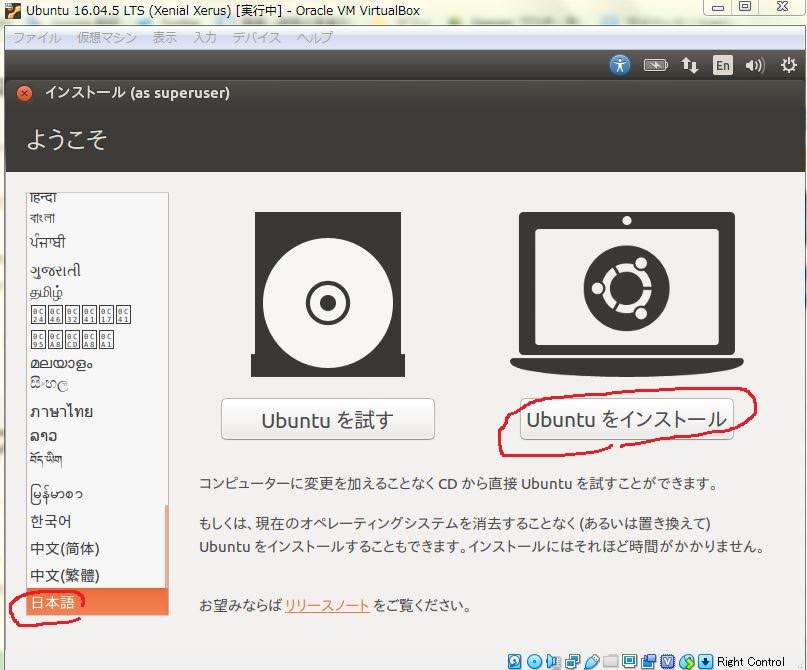
Task: Click the battery status indicator
Action: pyautogui.click(x=655, y=65)
